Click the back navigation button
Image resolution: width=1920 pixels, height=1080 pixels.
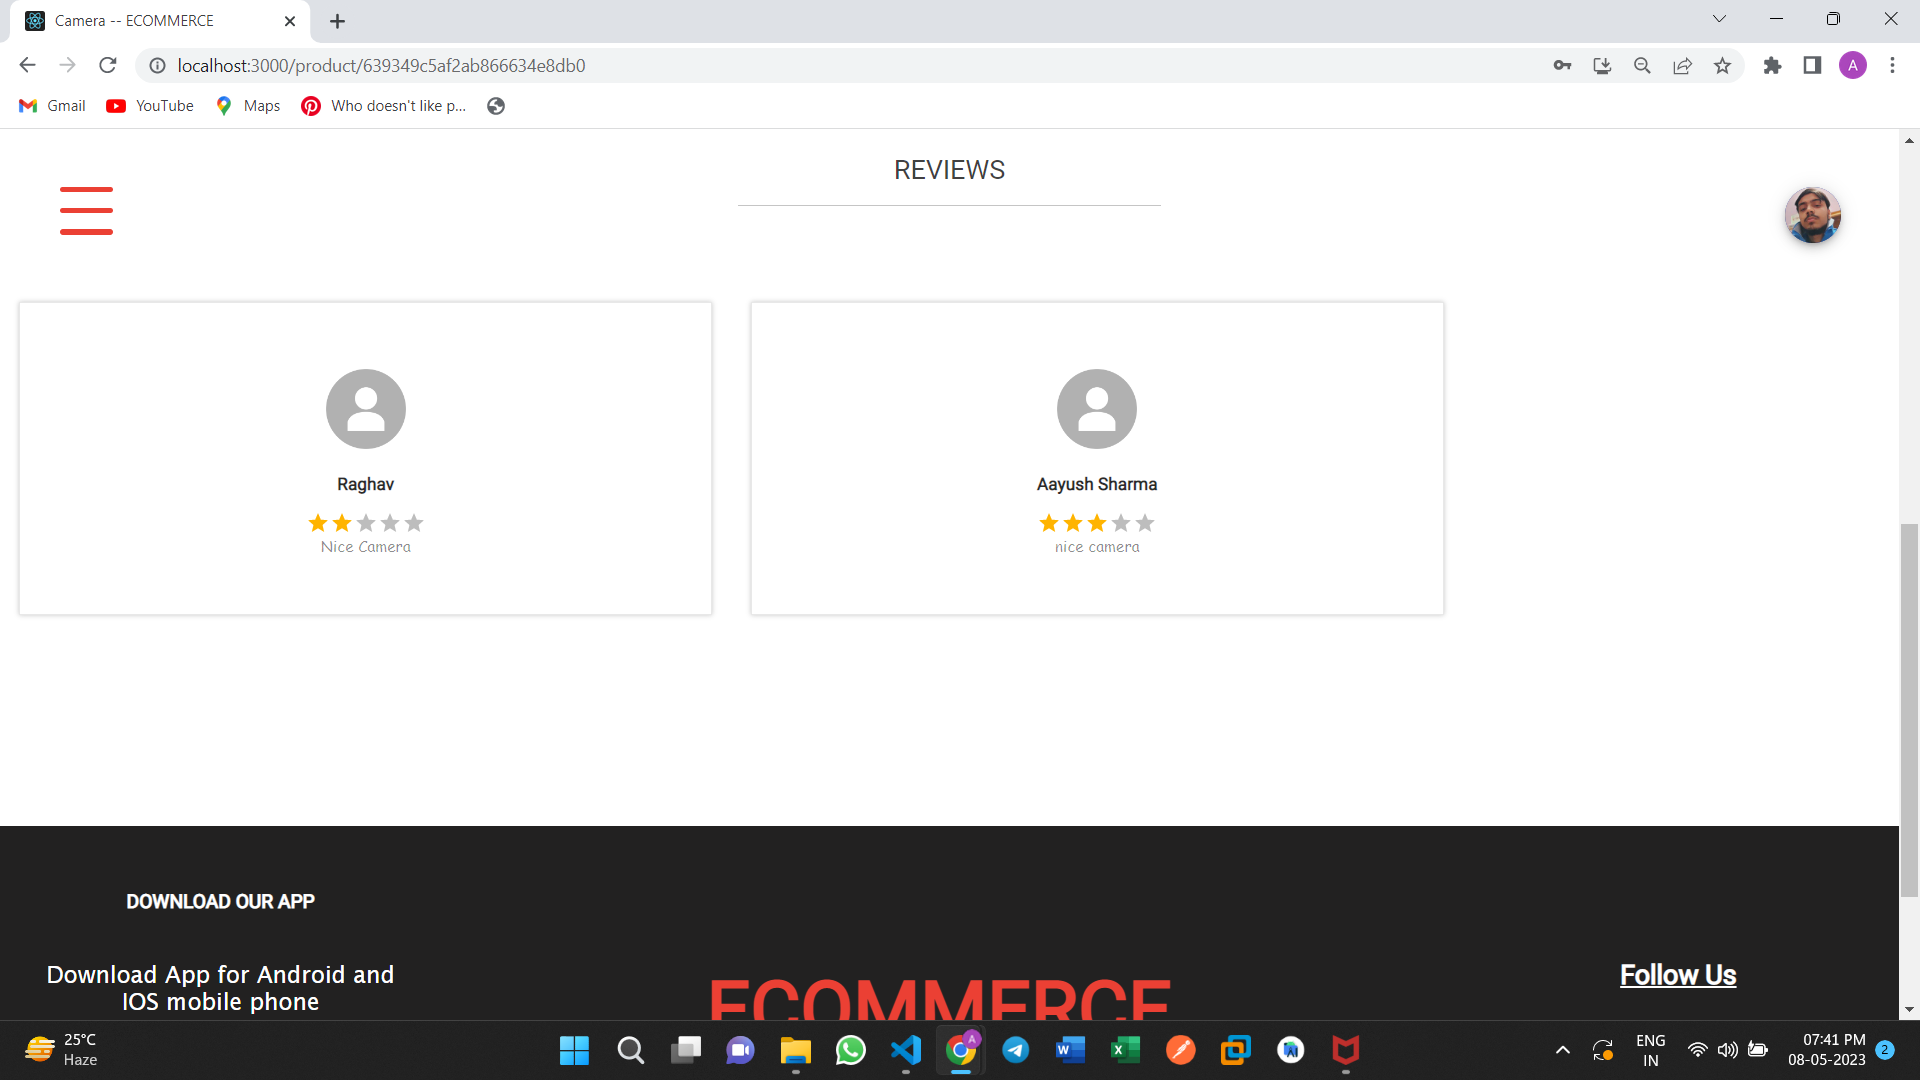coord(27,65)
